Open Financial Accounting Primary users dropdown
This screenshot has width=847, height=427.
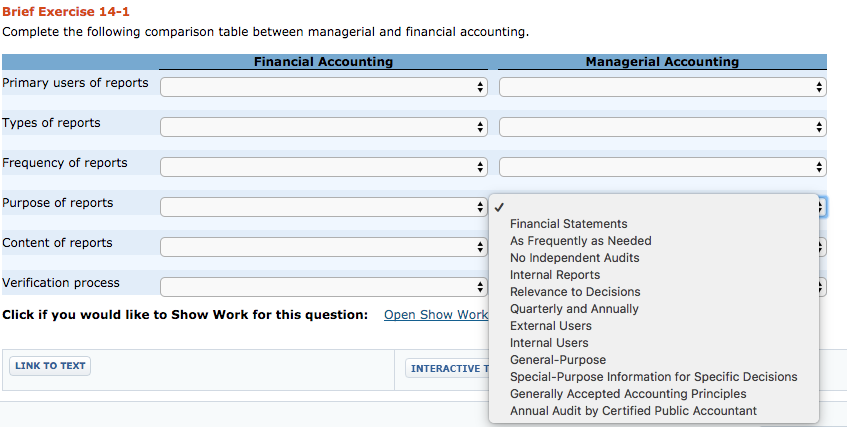pos(324,87)
